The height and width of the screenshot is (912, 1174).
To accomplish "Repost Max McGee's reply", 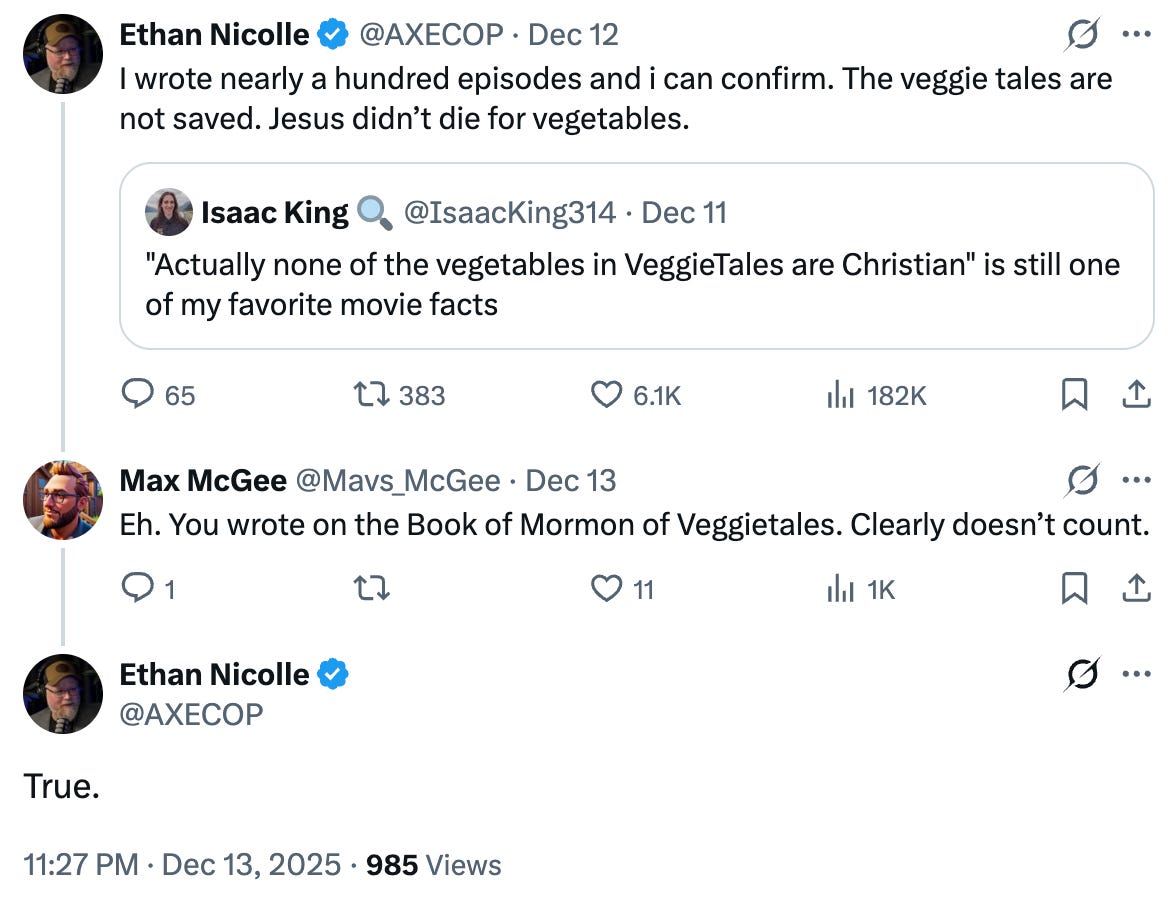I will pyautogui.click(x=373, y=589).
